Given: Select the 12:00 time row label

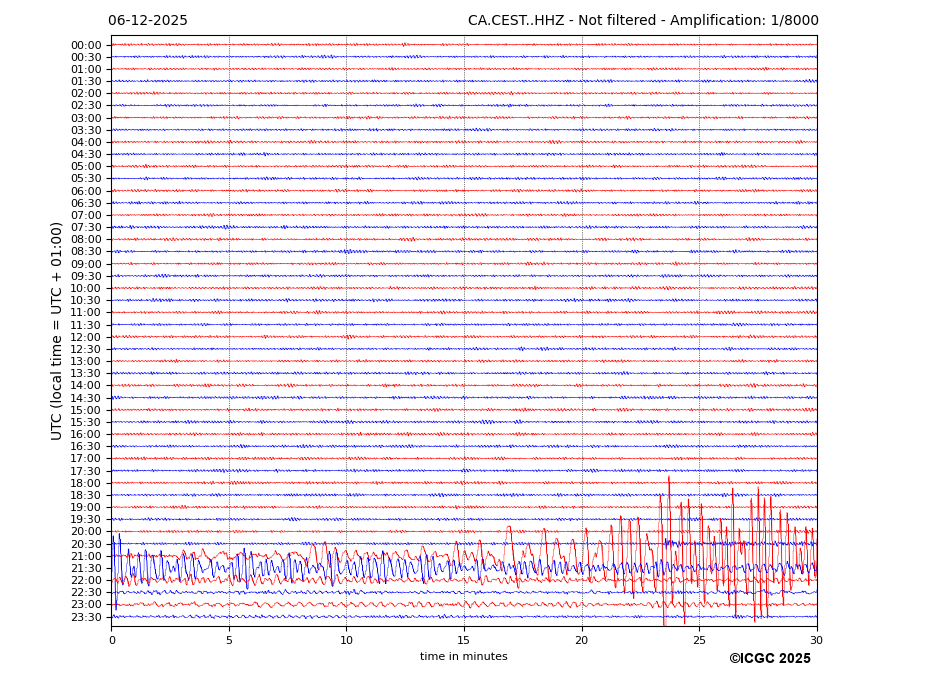Looking at the screenshot, I should [86, 337].
